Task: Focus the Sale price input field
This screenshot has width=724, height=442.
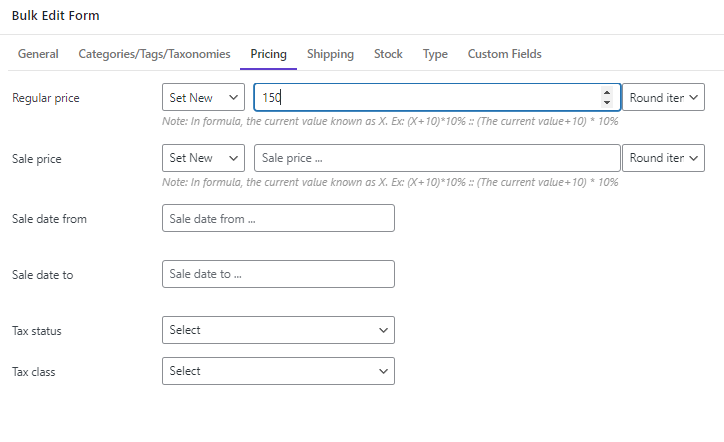Action: point(437,158)
